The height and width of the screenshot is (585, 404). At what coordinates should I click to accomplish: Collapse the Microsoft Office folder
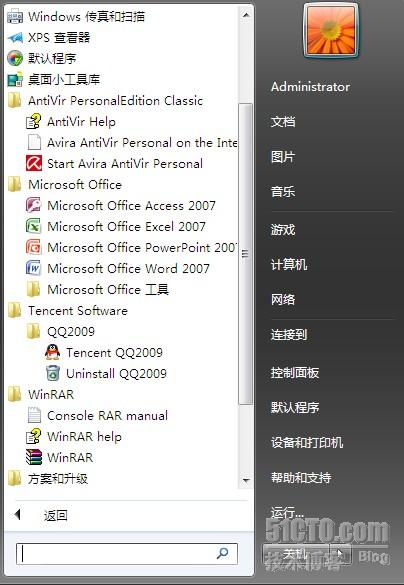(65, 185)
